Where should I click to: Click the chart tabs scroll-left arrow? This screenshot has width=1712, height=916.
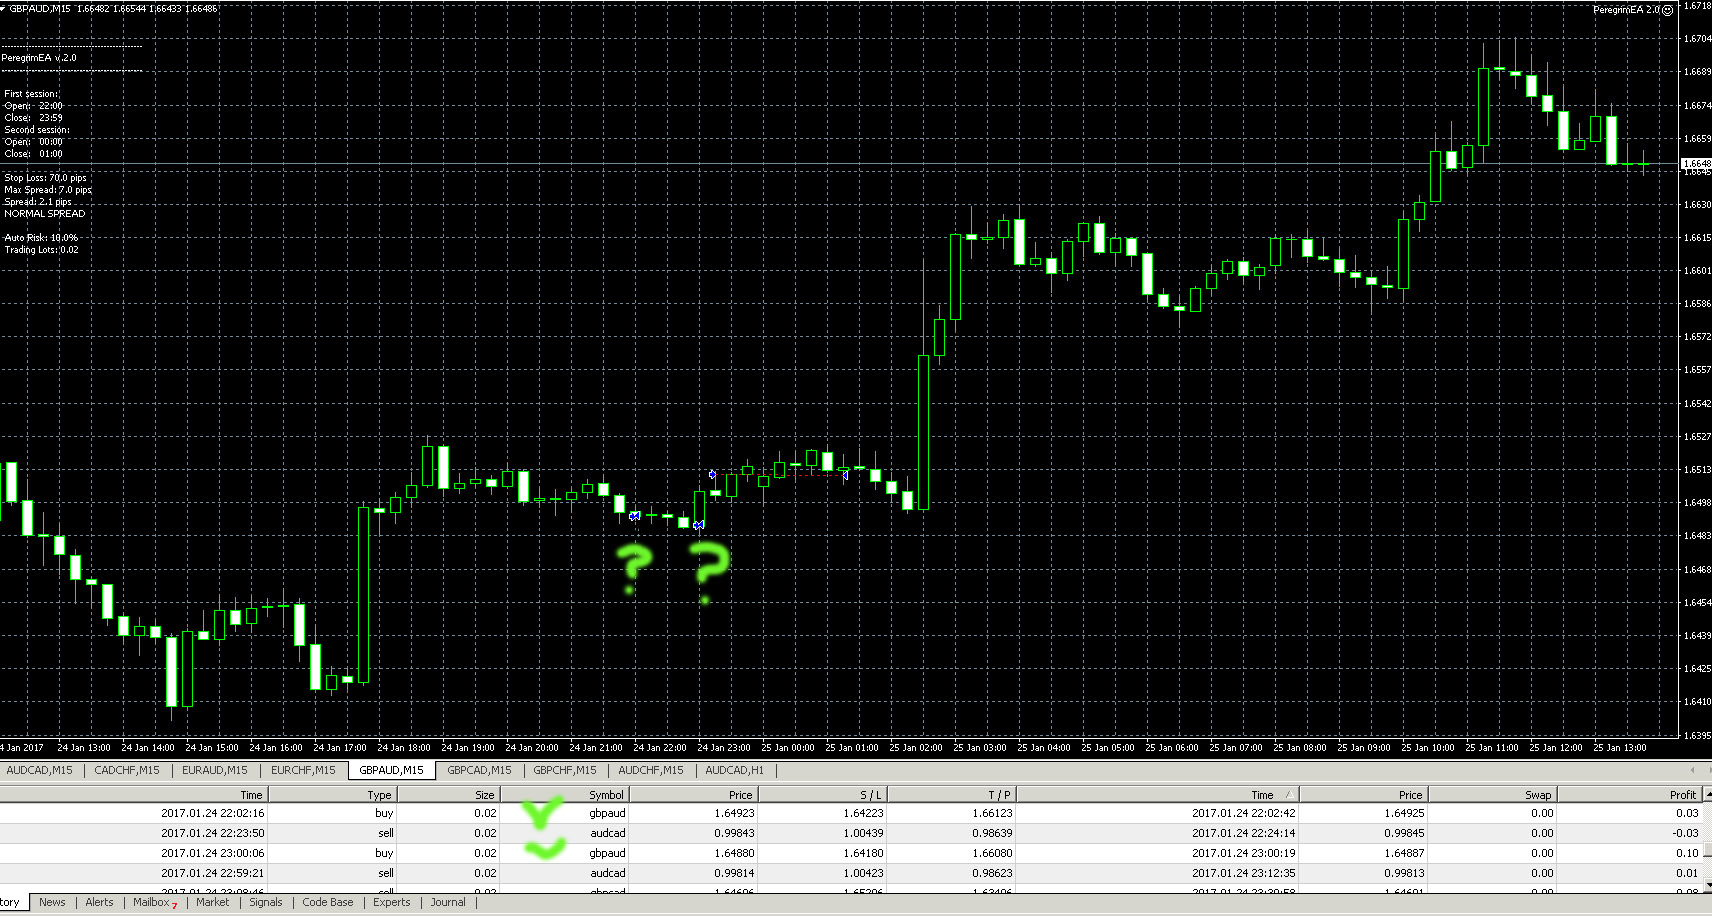1692,770
